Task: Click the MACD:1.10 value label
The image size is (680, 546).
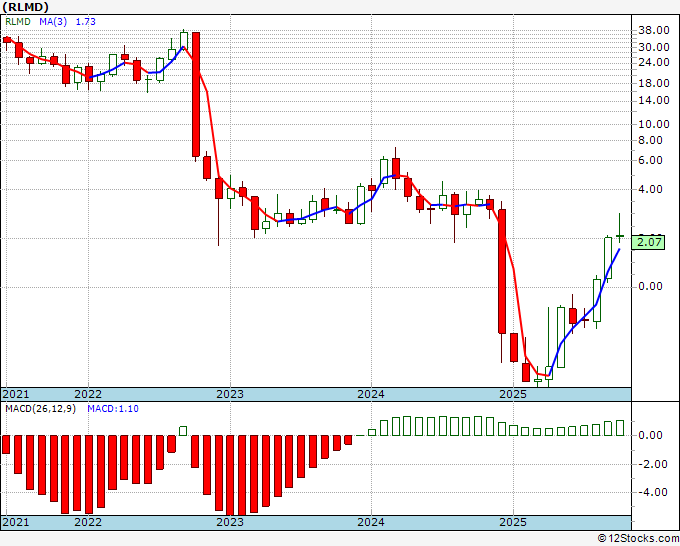Action: (x=113, y=409)
